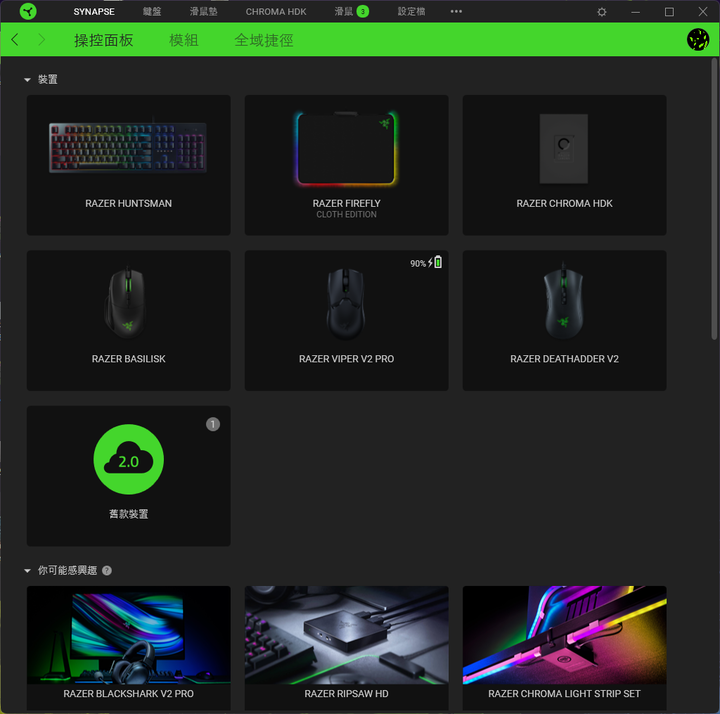720x714 pixels.
Task: Click the 90% battery percentage text
Action: pos(418,263)
